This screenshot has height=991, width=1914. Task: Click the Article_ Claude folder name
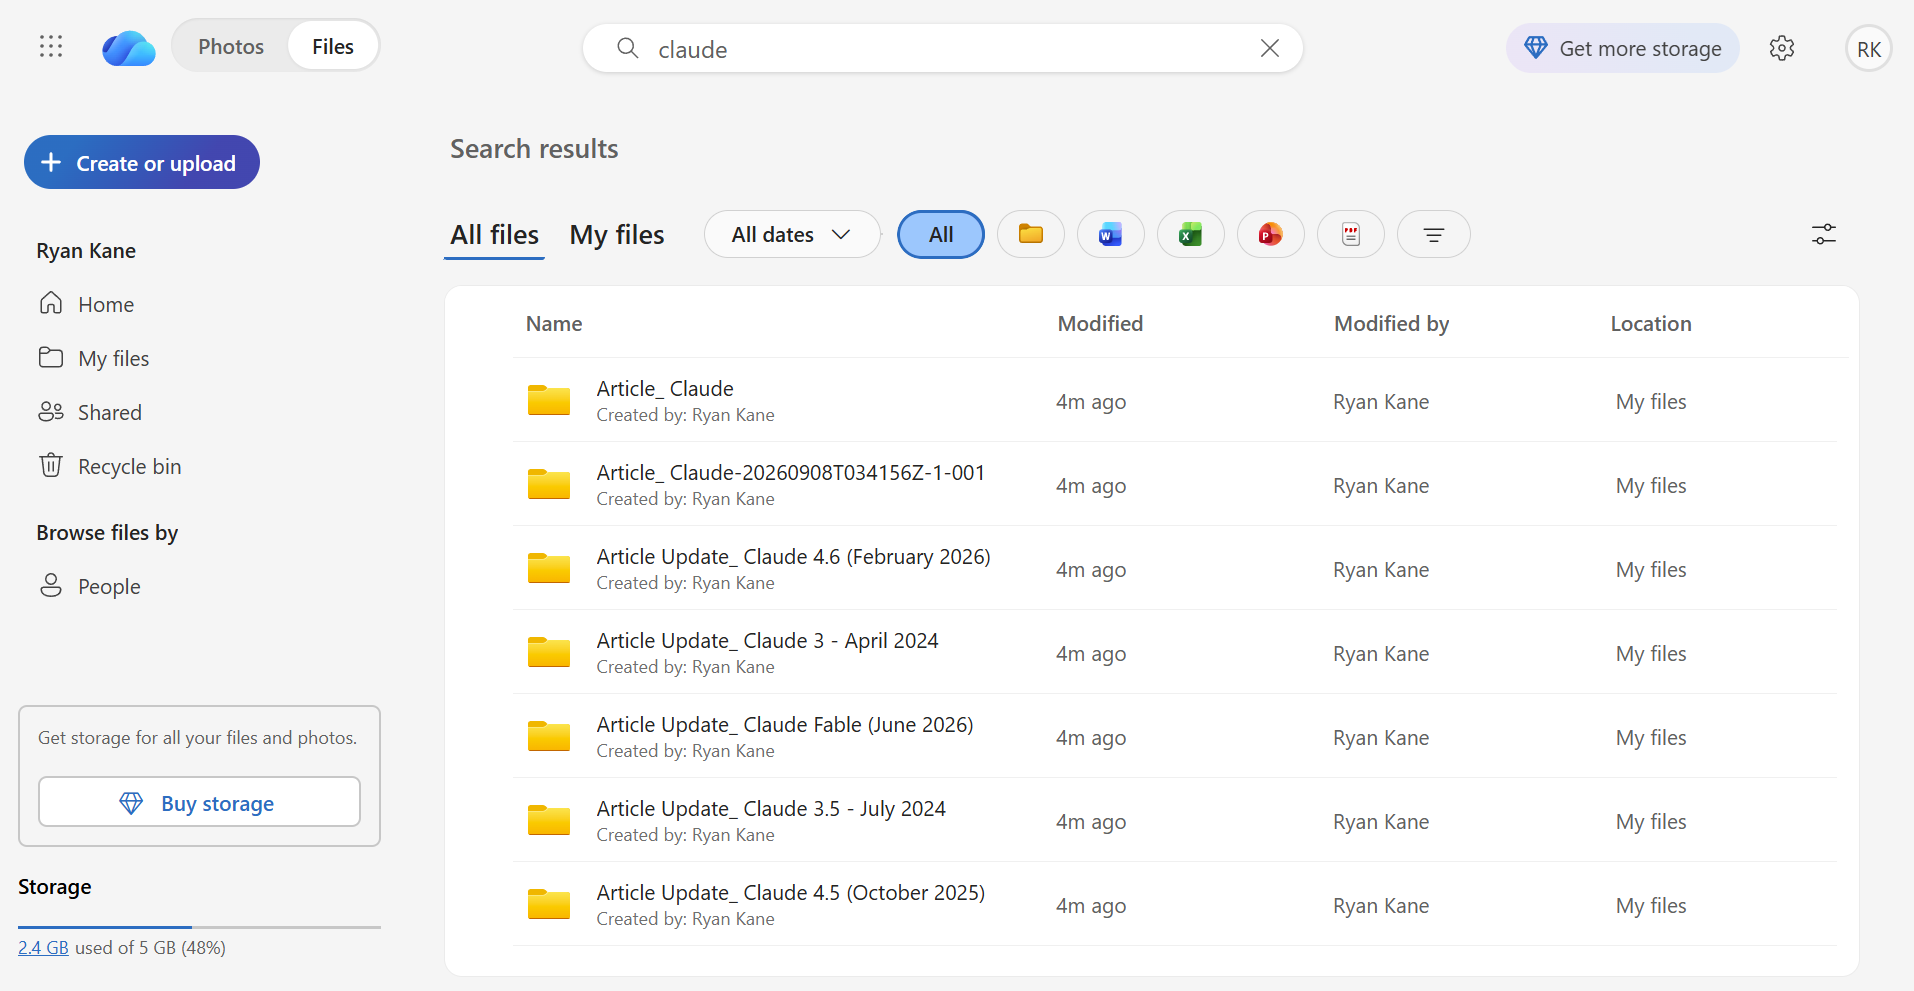click(x=665, y=388)
